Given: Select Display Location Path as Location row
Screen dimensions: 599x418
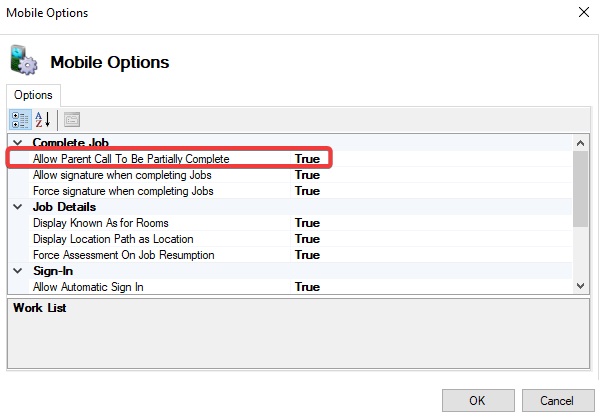Looking at the screenshot, I should coord(290,239).
